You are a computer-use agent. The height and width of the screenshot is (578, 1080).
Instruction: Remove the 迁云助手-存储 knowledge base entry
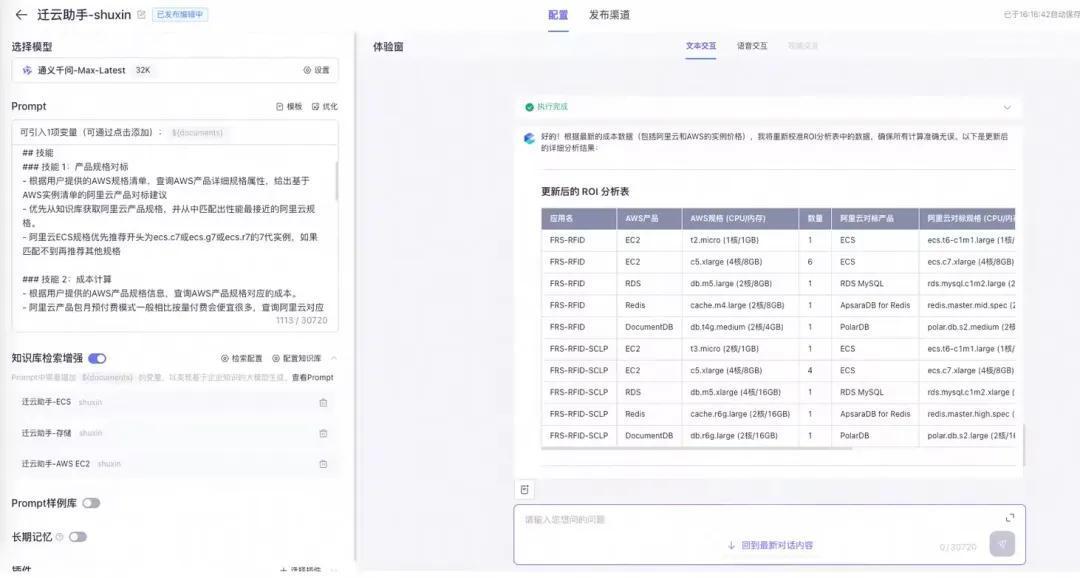coord(323,434)
